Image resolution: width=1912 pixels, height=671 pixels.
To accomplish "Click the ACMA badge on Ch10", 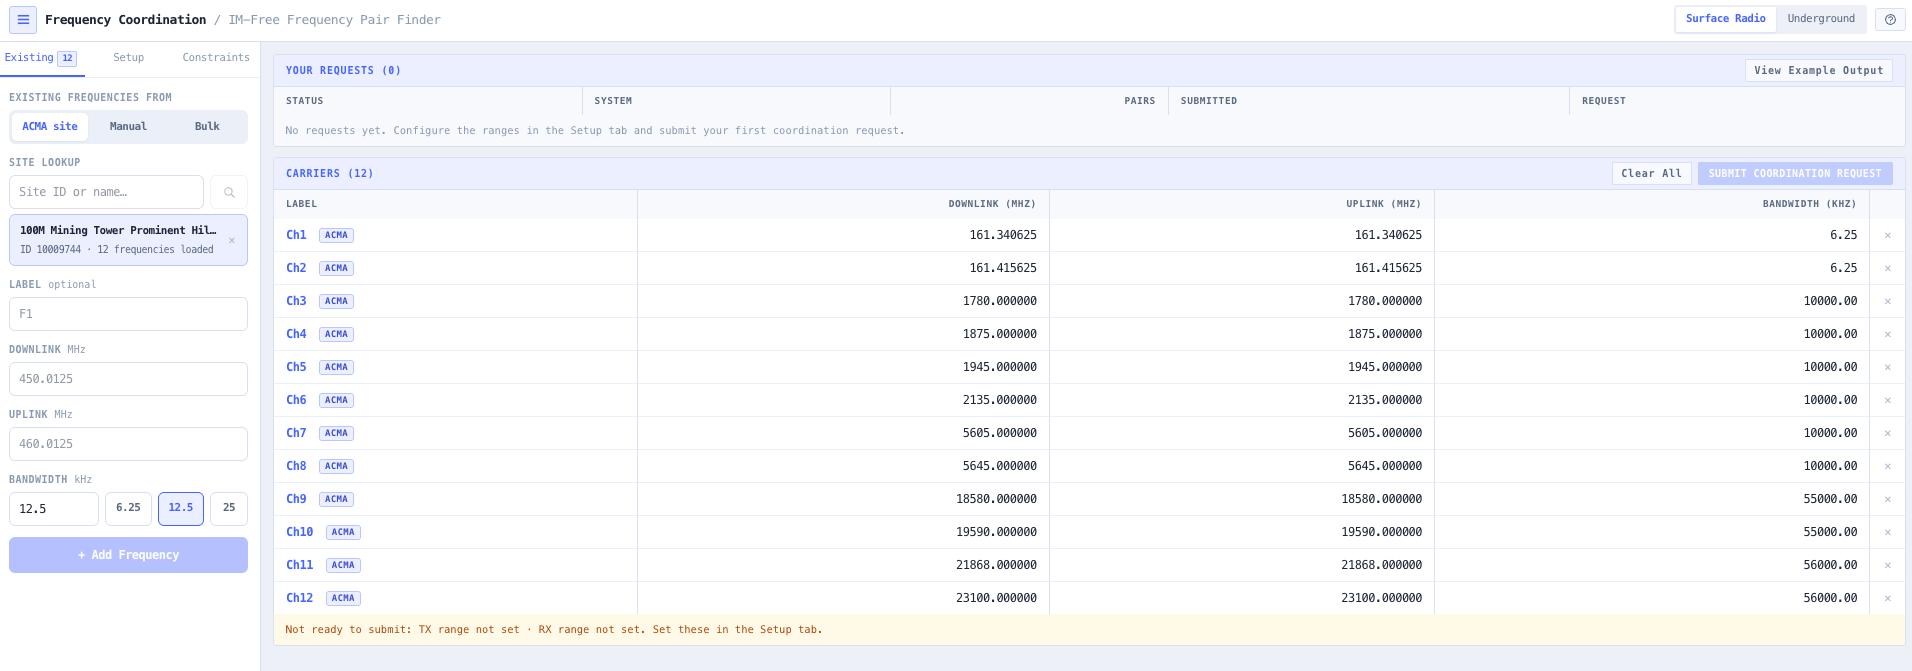I will pos(343,532).
